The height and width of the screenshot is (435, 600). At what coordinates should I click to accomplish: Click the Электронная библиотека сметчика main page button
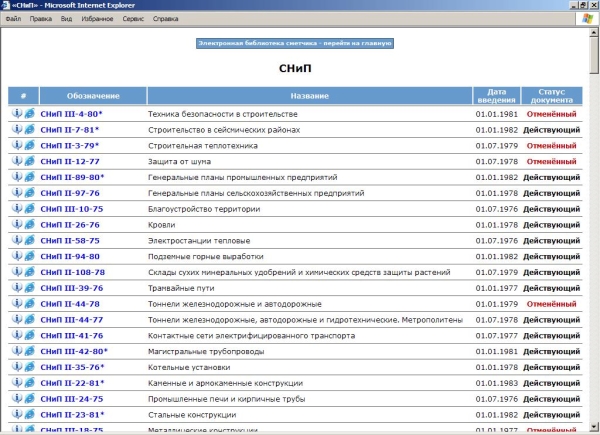point(295,43)
